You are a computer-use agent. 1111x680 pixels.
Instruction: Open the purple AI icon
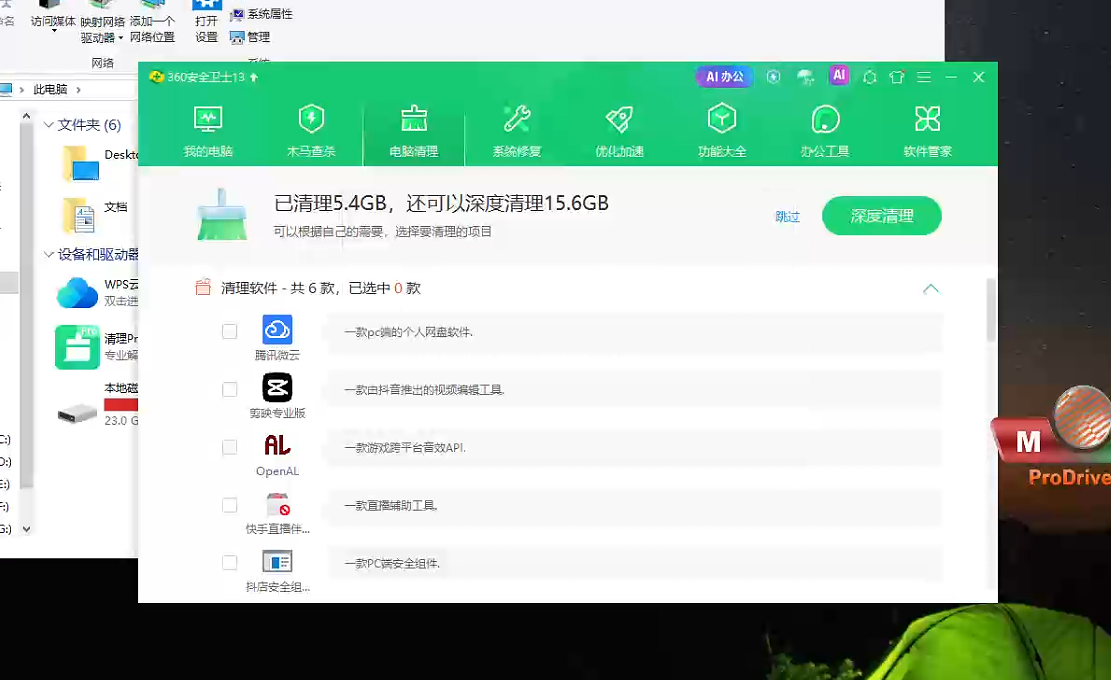(839, 75)
